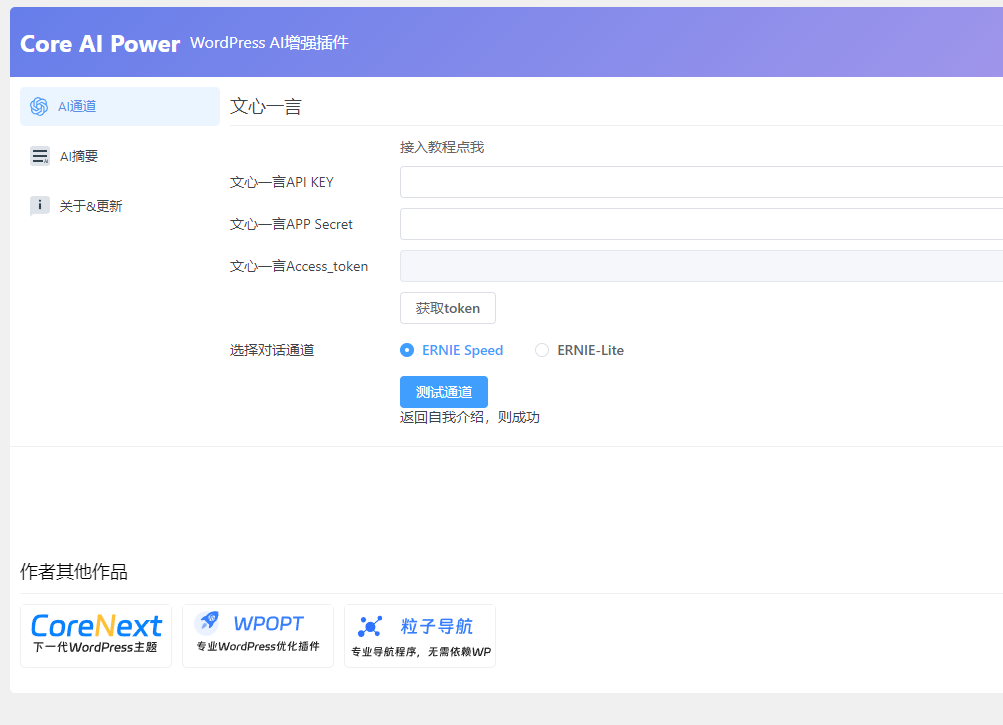Open the 关于&更新 menu item
The width and height of the screenshot is (1003, 725).
pyautogui.click(x=120, y=205)
